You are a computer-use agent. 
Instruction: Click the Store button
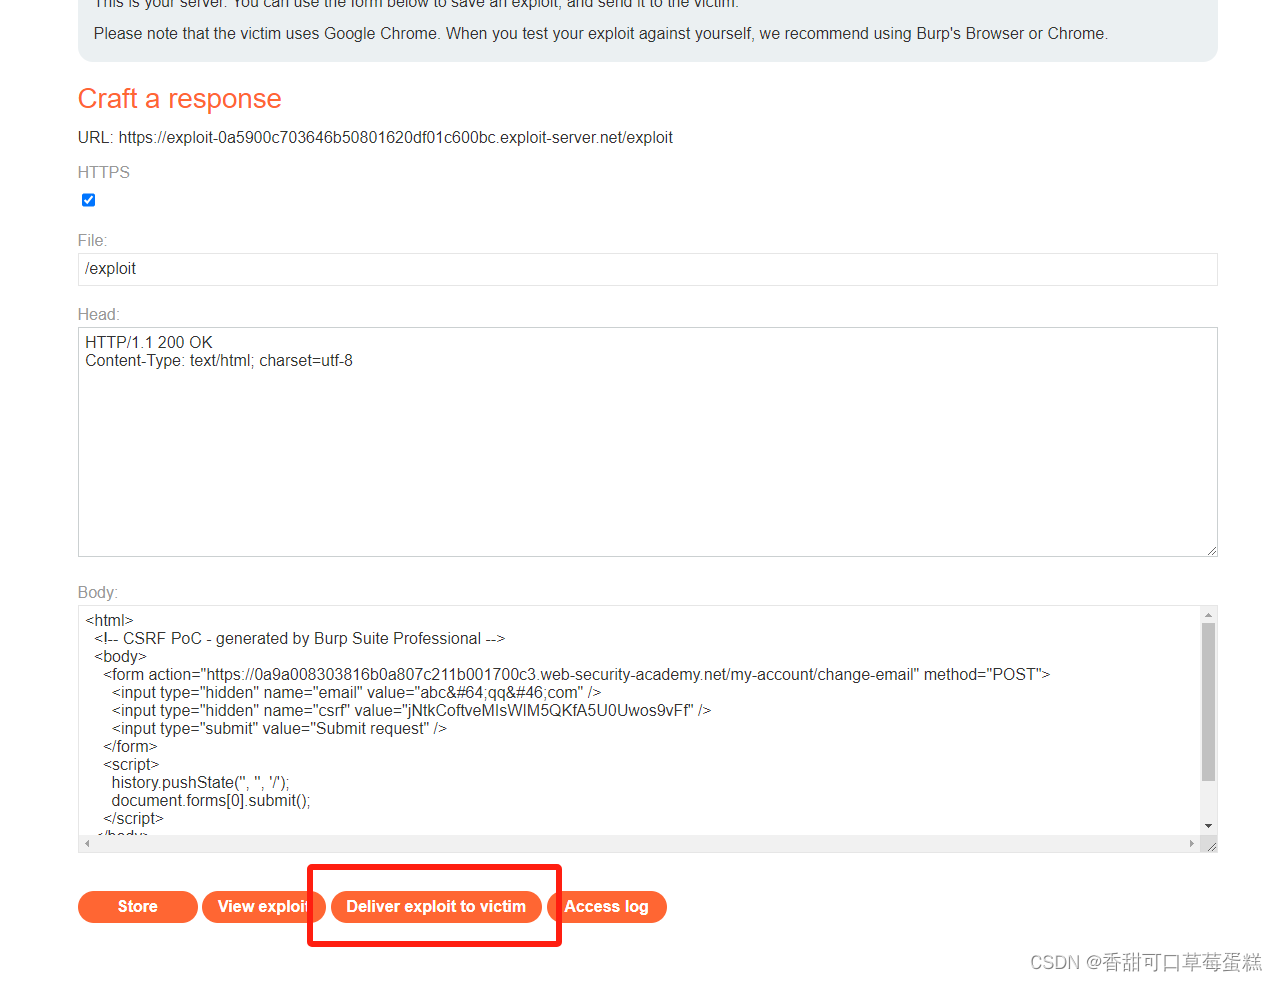[137, 906]
